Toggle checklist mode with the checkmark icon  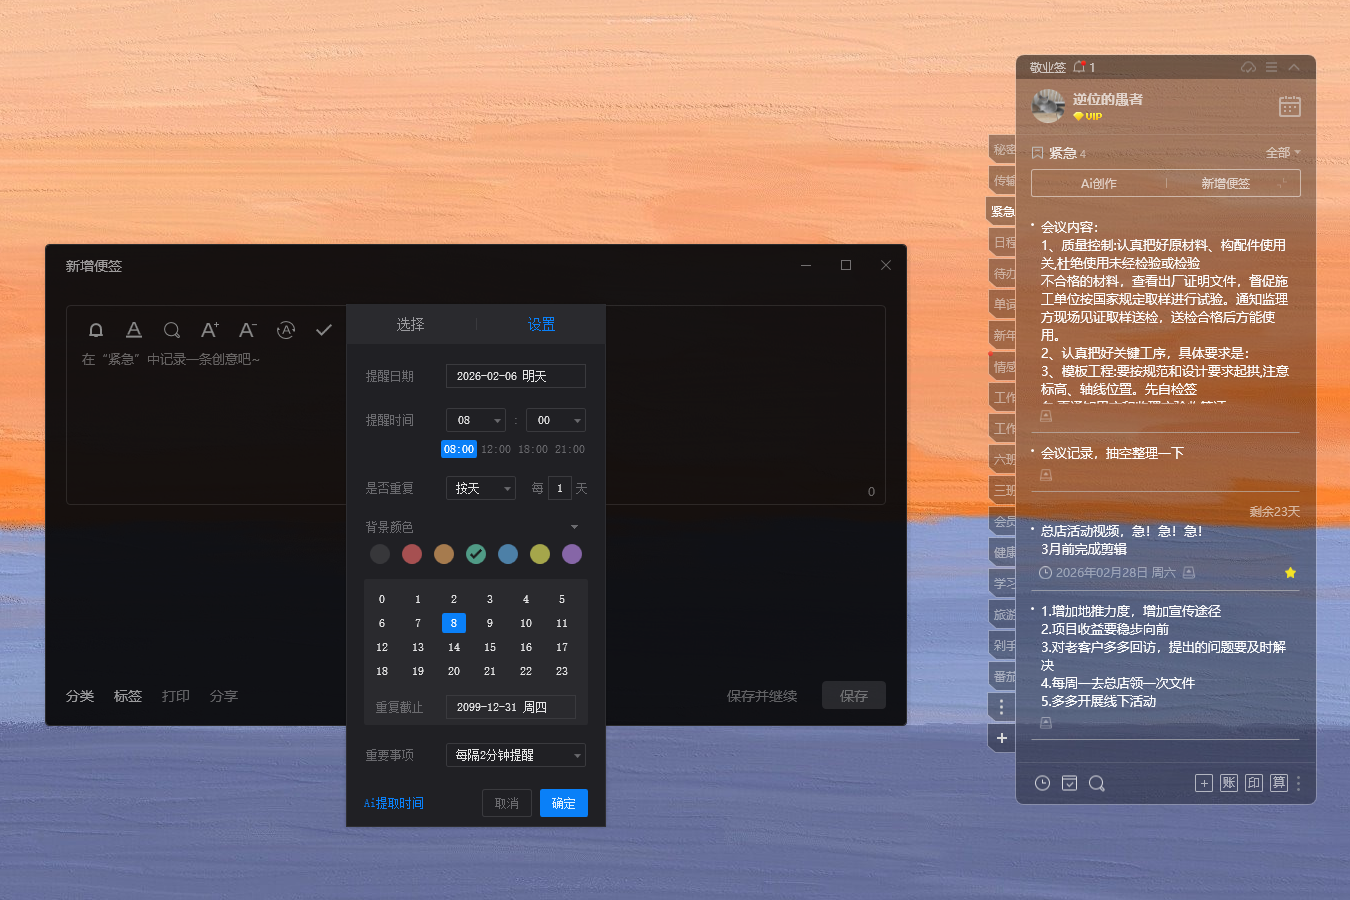[x=322, y=330]
